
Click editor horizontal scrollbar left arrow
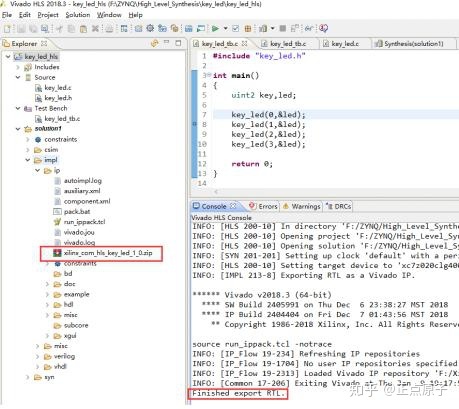pyautogui.click(x=216, y=192)
